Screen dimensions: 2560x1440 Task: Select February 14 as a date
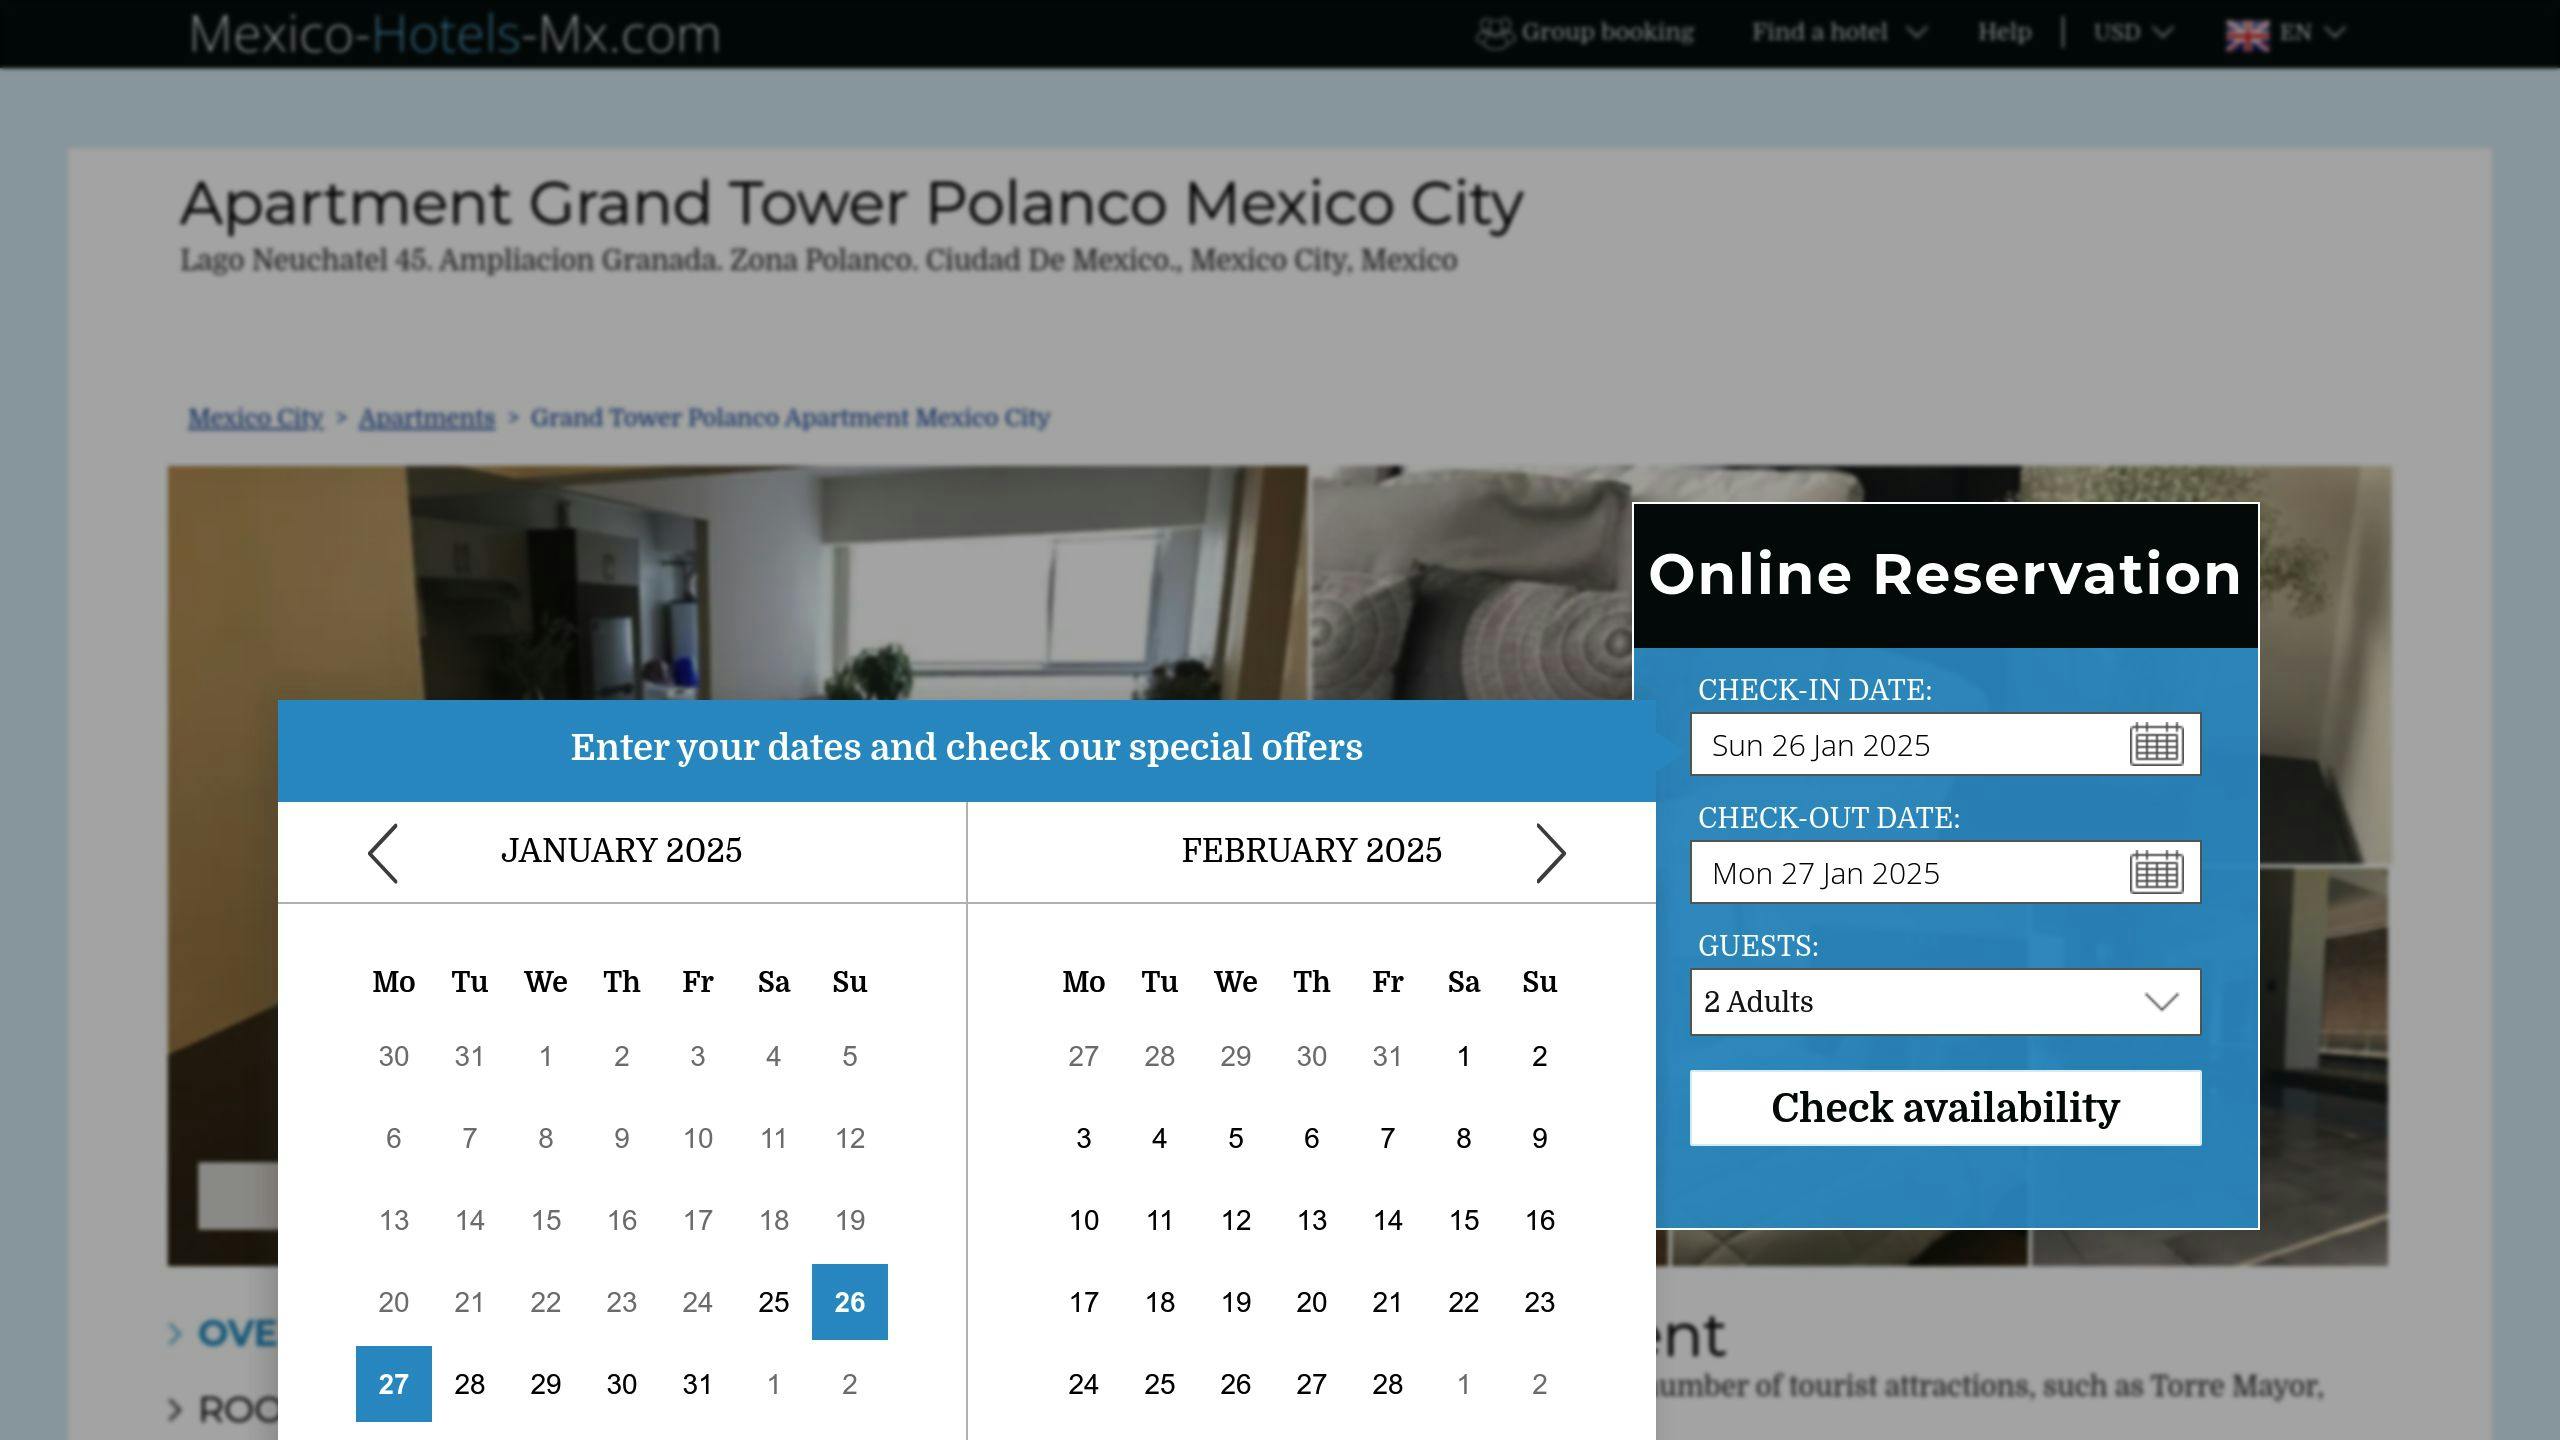[1388, 1220]
